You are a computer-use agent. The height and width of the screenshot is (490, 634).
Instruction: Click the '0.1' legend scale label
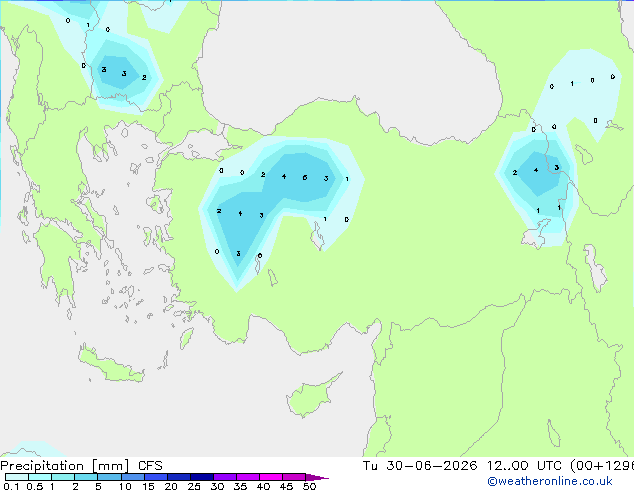[x=11, y=486]
